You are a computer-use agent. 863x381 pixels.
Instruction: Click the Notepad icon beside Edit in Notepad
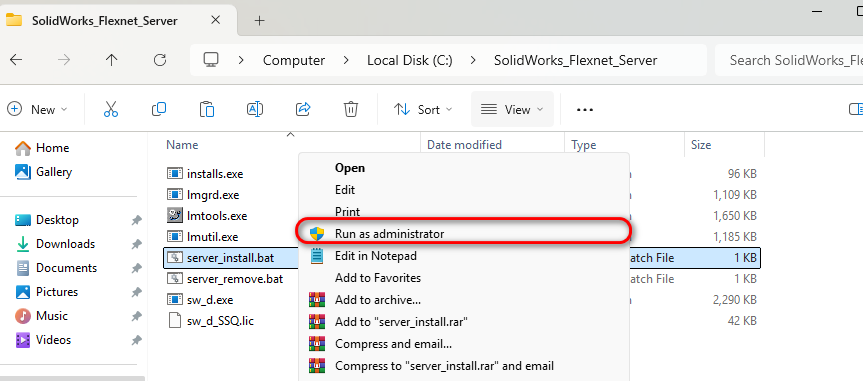point(317,255)
